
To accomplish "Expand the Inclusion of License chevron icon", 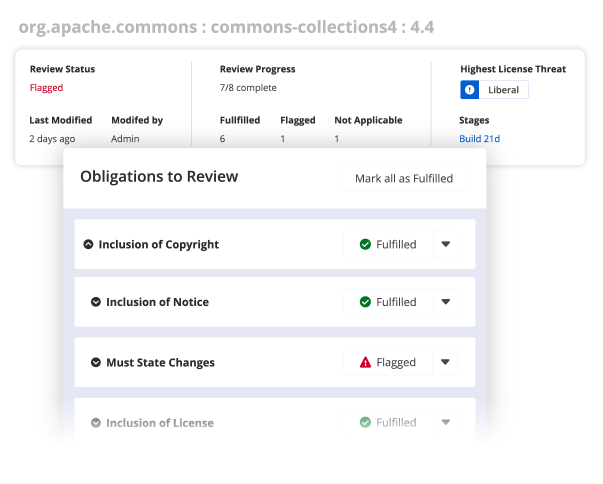I will pos(96,422).
